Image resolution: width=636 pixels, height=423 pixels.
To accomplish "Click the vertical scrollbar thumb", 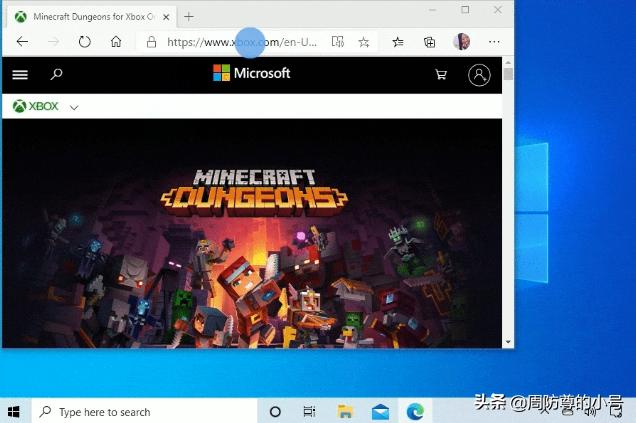I will click(508, 74).
